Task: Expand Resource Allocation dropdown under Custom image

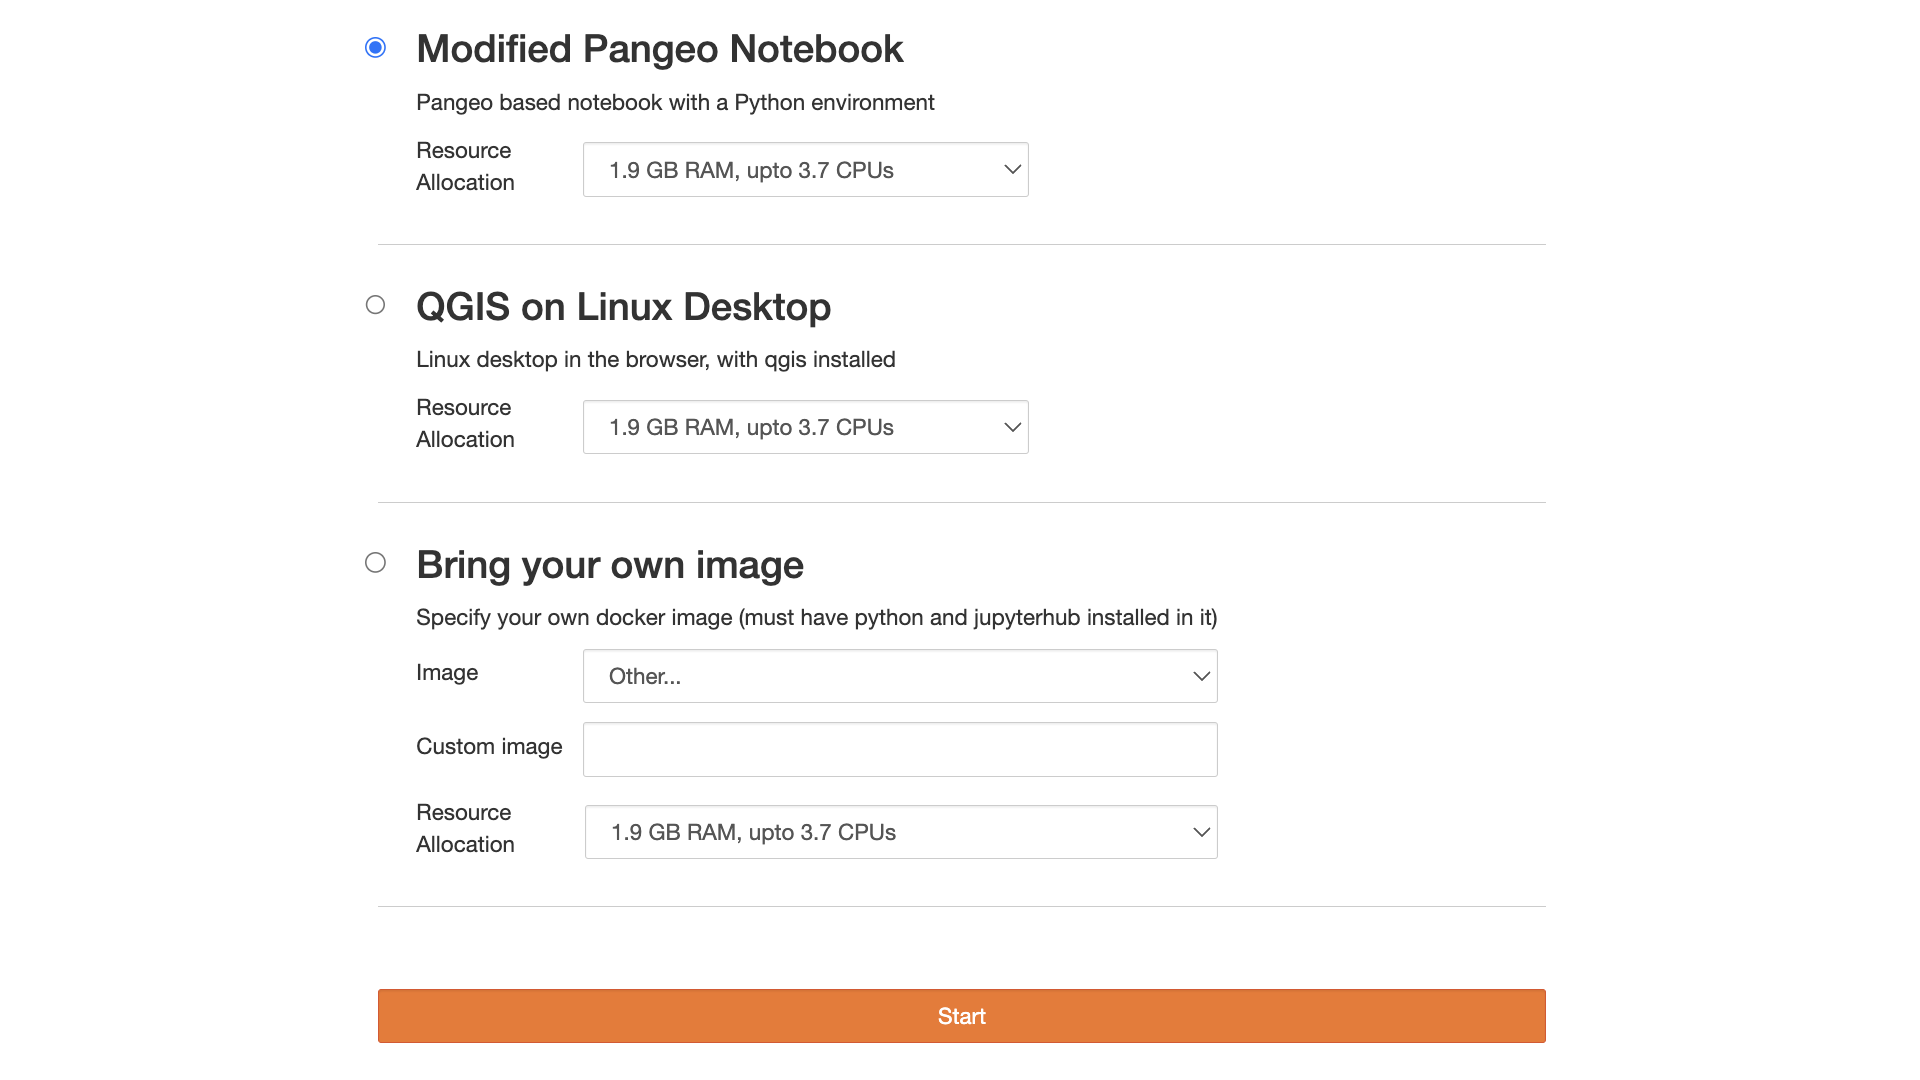Action: coord(900,832)
